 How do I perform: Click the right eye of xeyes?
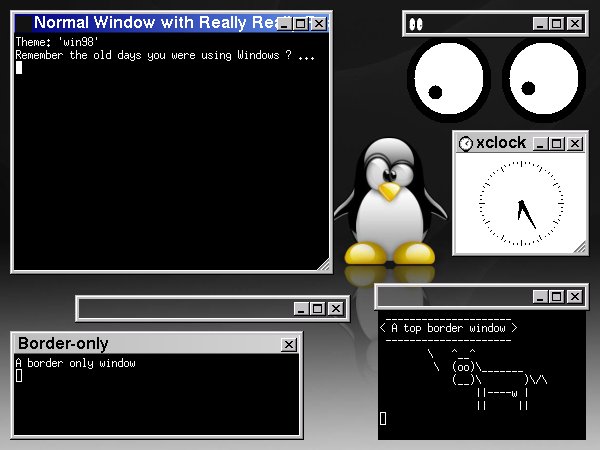coord(544,79)
